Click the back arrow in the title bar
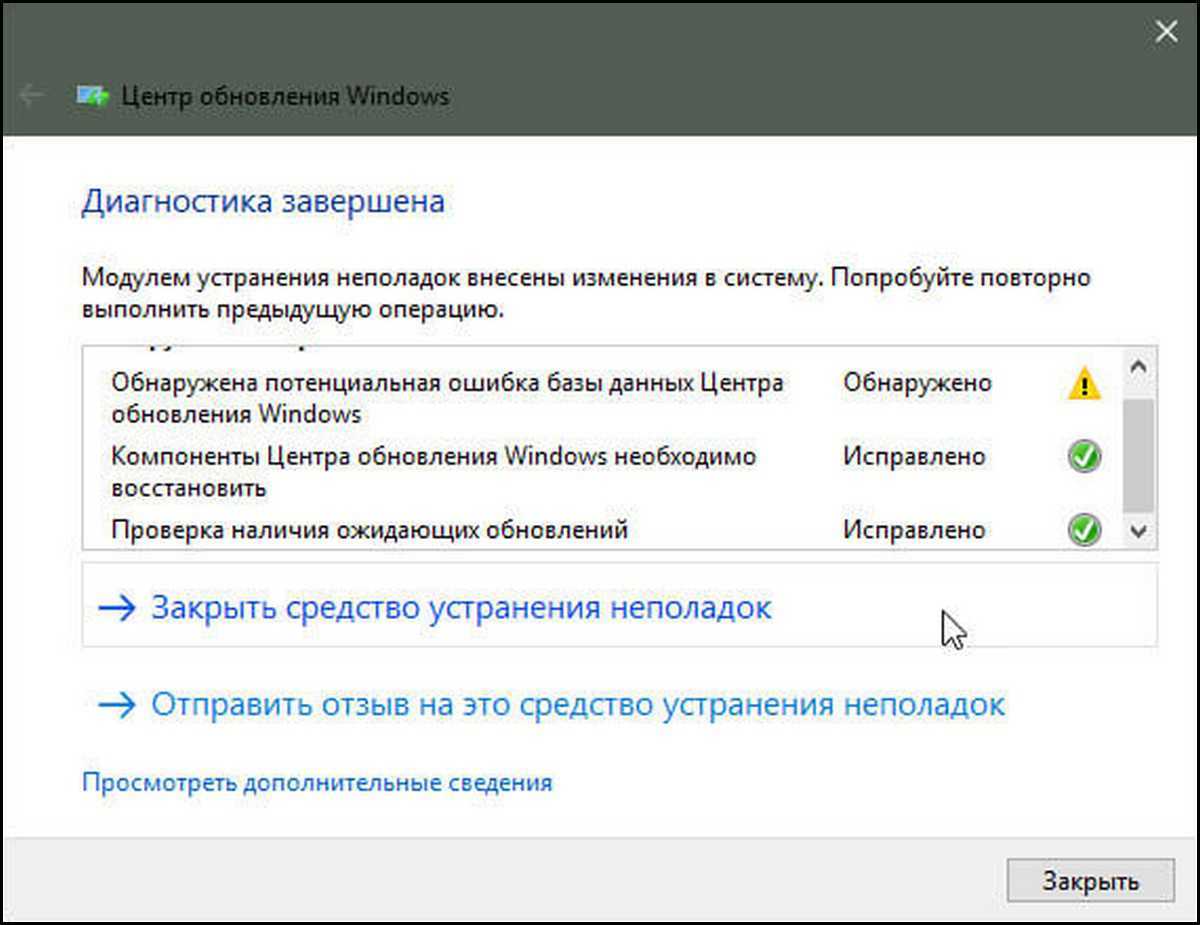The width and height of the screenshot is (1200, 925). 32,96
